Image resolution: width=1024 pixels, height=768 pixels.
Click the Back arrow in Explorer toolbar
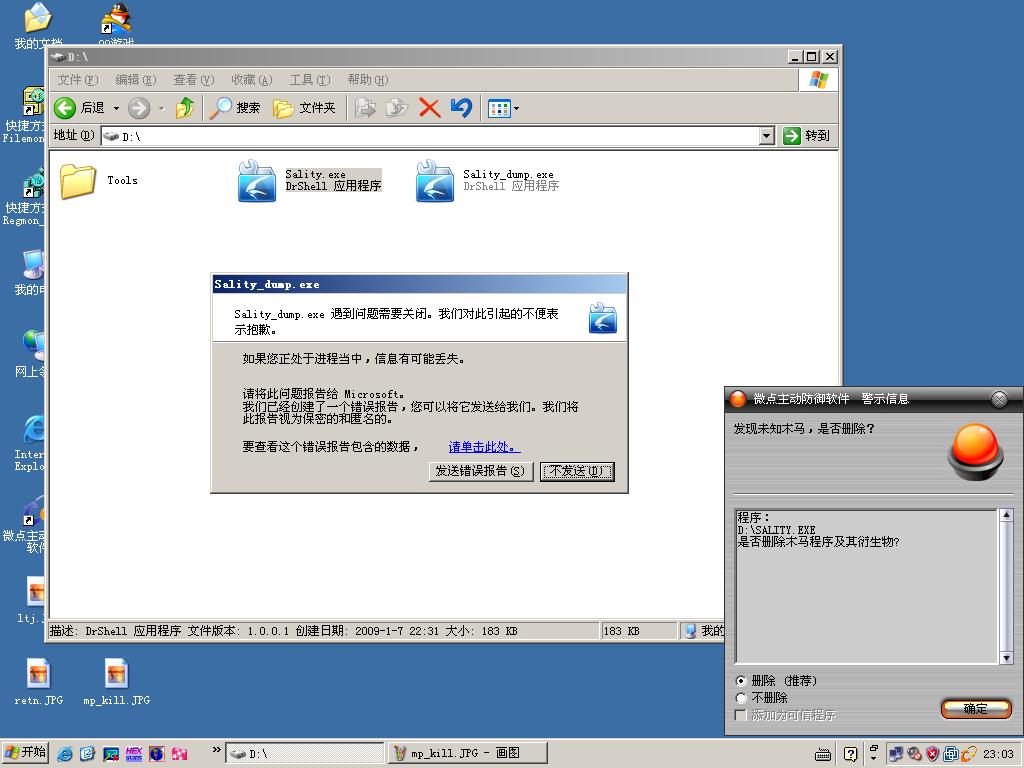(x=66, y=108)
